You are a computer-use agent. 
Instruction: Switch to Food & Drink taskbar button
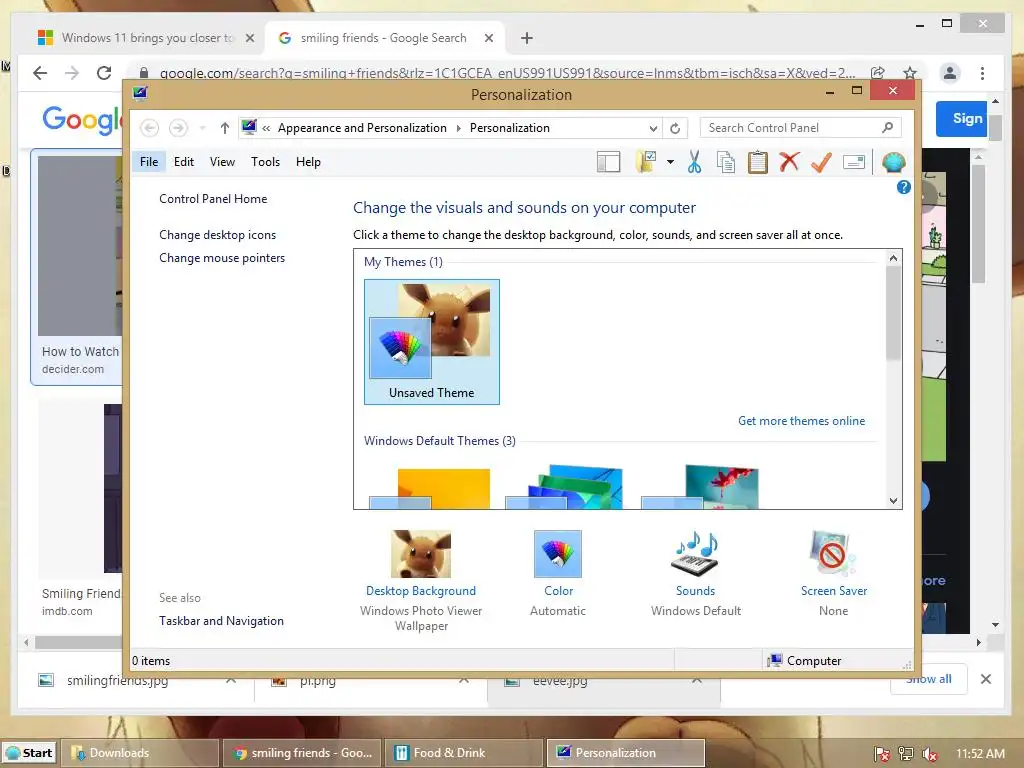pos(464,753)
